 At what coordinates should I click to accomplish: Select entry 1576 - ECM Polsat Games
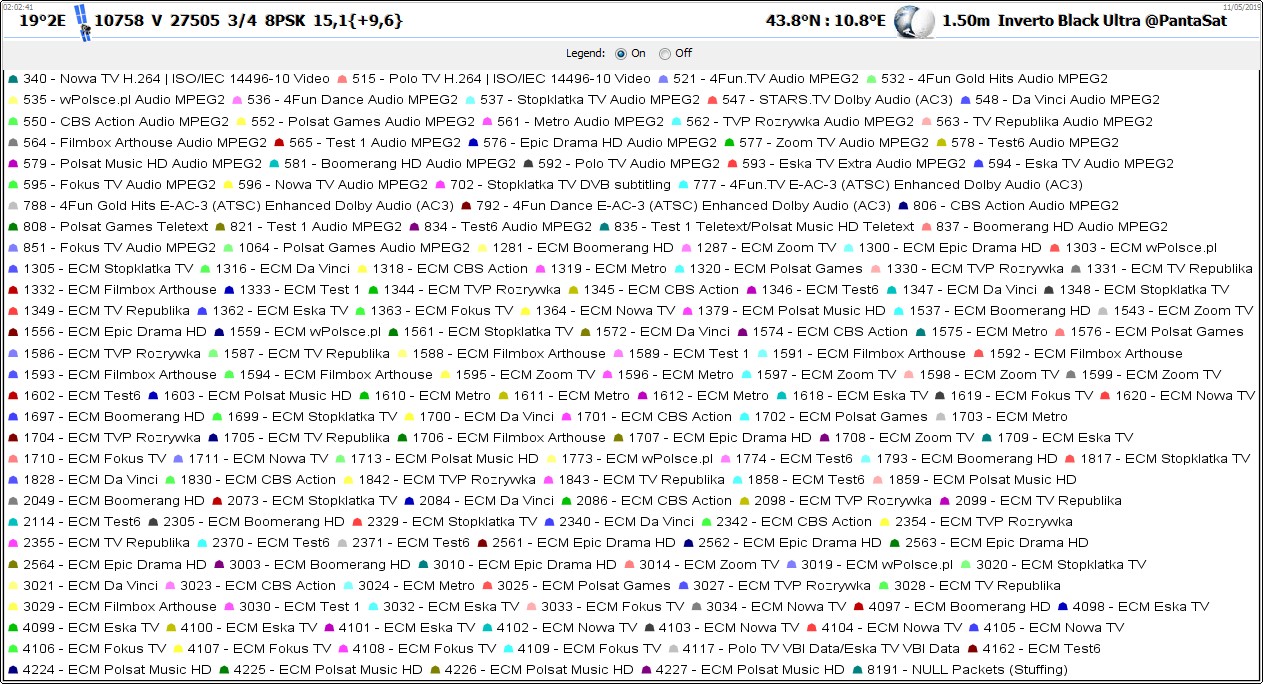[1157, 332]
